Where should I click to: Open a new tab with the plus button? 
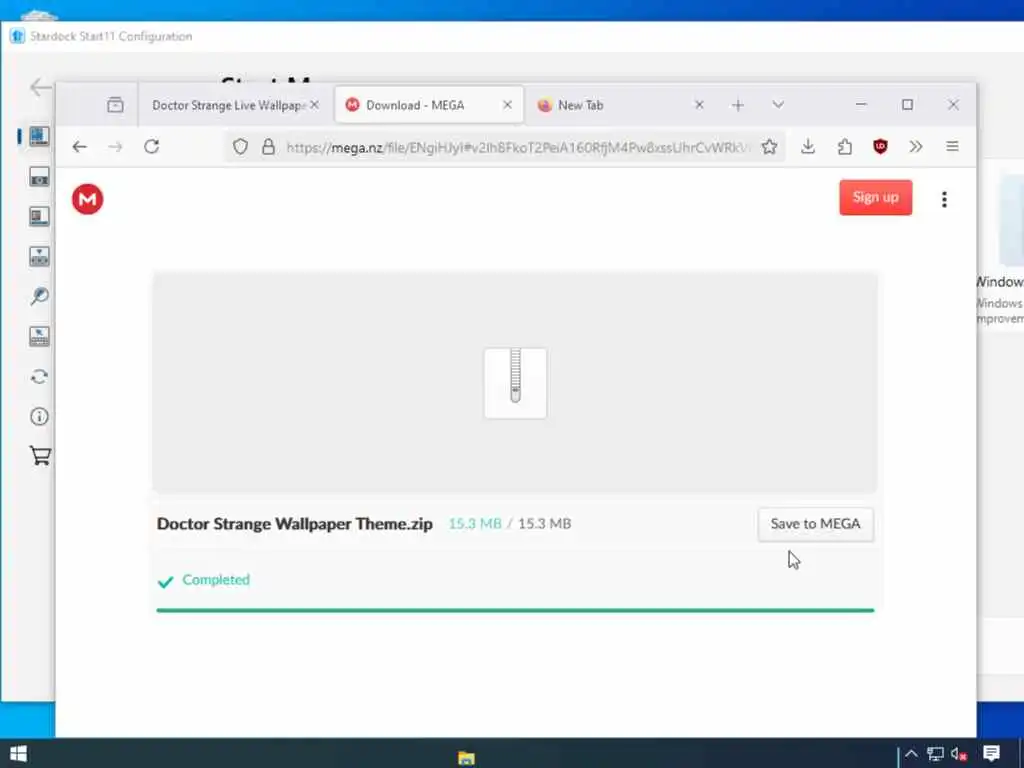pos(738,105)
